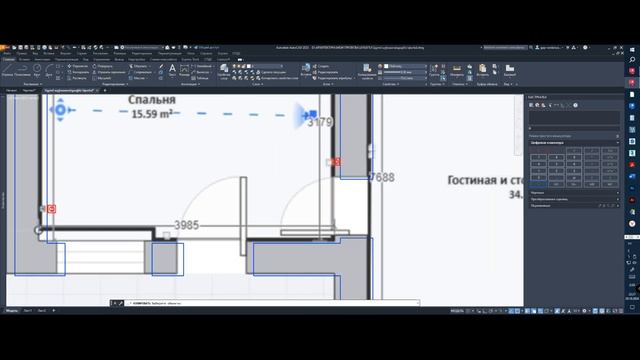Click the Масштаб scale tool
640x360 pixels.
point(102,78)
